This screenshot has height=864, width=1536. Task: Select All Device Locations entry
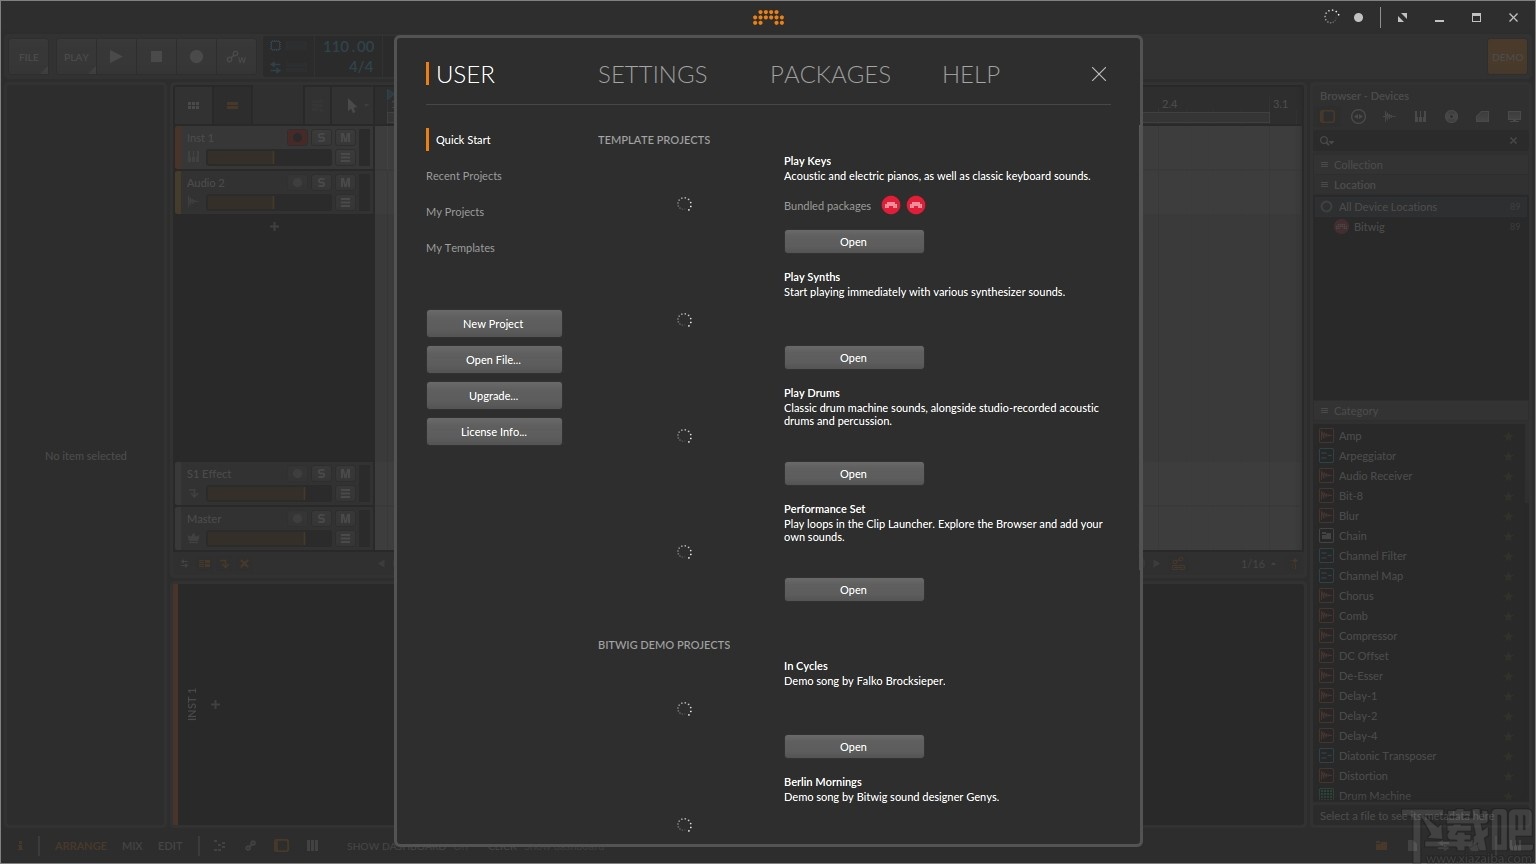click(x=1420, y=207)
